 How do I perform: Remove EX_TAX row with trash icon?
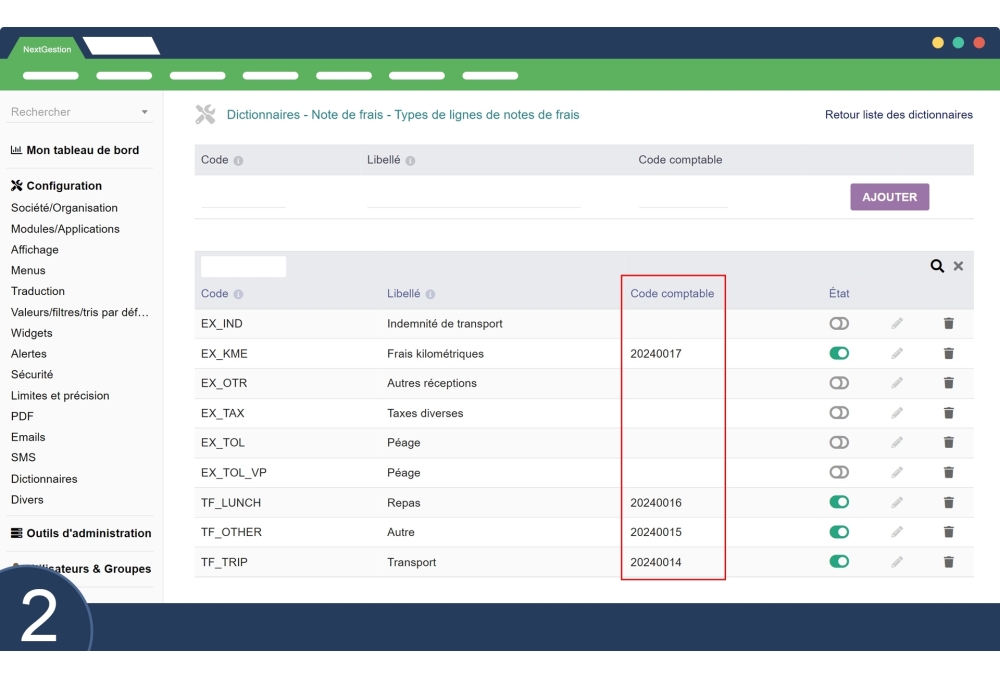[x=948, y=413]
